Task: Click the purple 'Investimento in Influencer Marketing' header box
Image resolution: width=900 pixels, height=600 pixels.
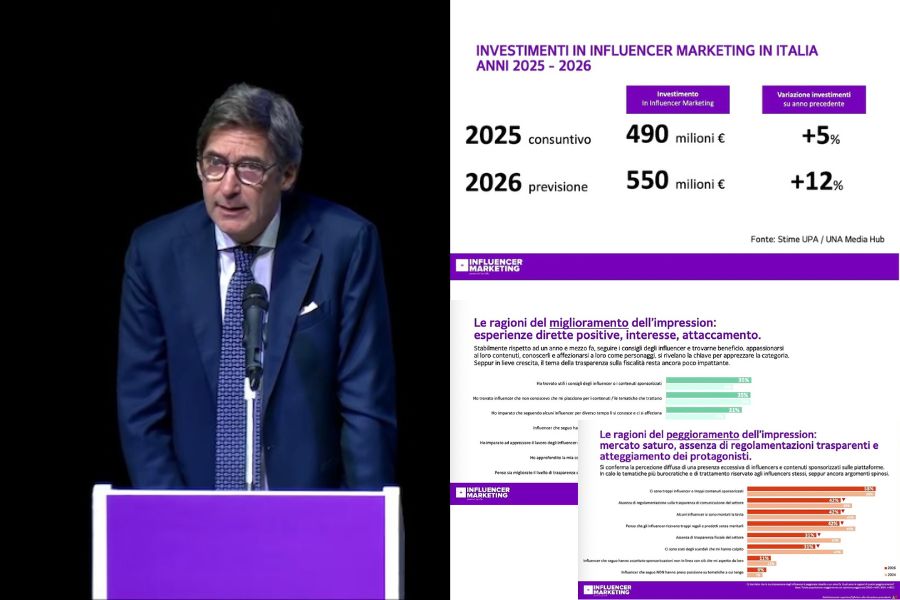Action: tap(678, 99)
